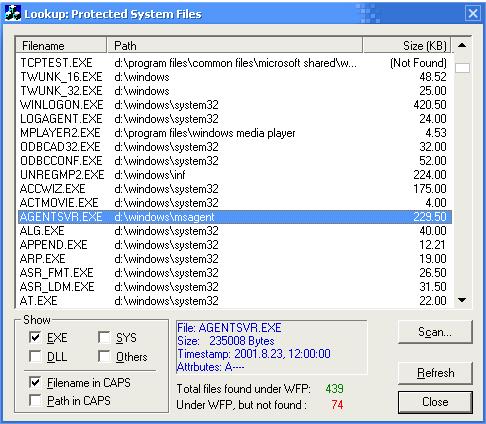Click the d:\windows\msagent path cell
This screenshot has width=486, height=424.
pos(164,217)
